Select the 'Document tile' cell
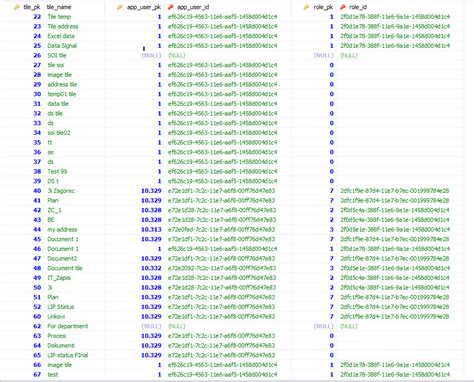The height and width of the screenshot is (382, 474). pos(65,268)
